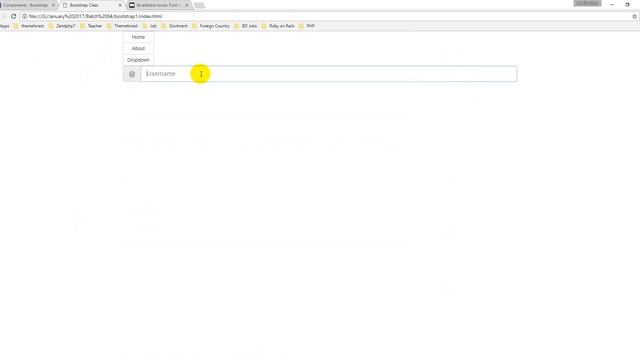The height and width of the screenshot is (360, 640).
Task: Click the About nav link
Action: click(138, 49)
